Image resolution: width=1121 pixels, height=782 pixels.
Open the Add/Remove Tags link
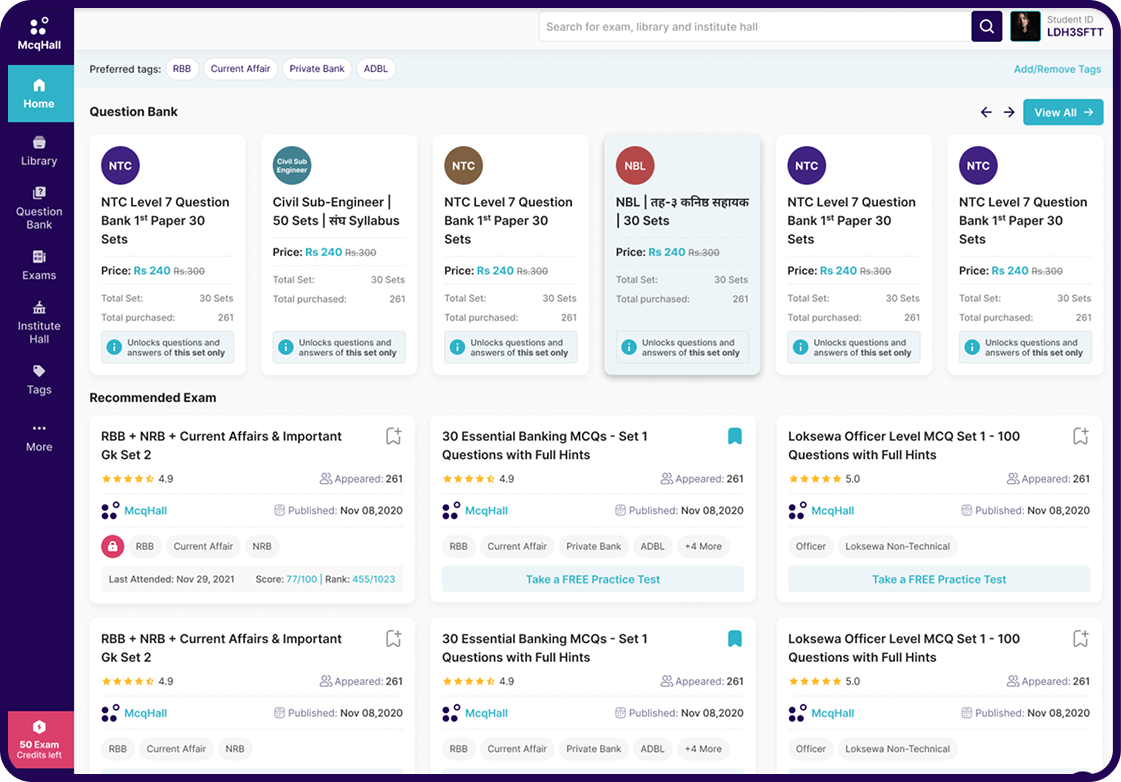(1057, 70)
